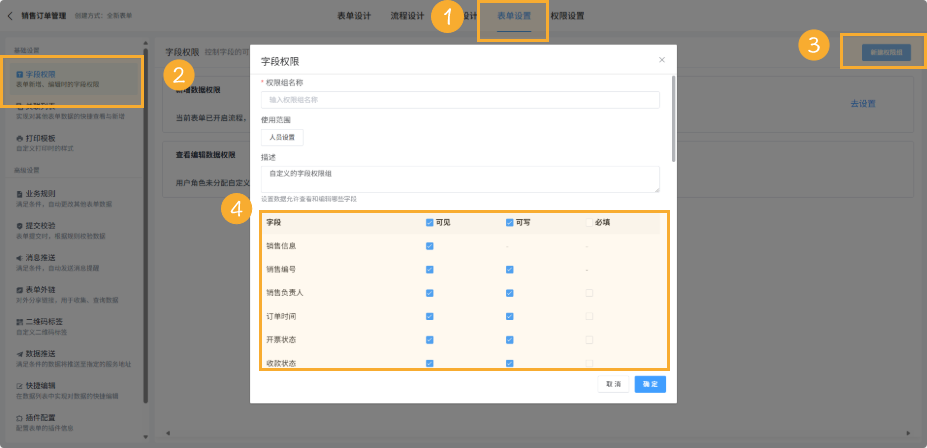This screenshot has width=927, height=448.
Task: Click the 订单时间 field row label
Action: 281,316
